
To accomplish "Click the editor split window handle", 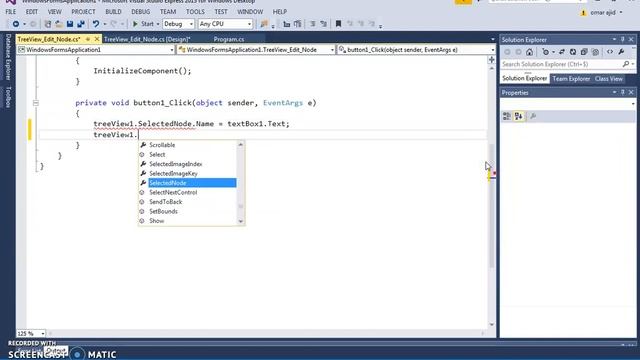I will click(491, 60).
